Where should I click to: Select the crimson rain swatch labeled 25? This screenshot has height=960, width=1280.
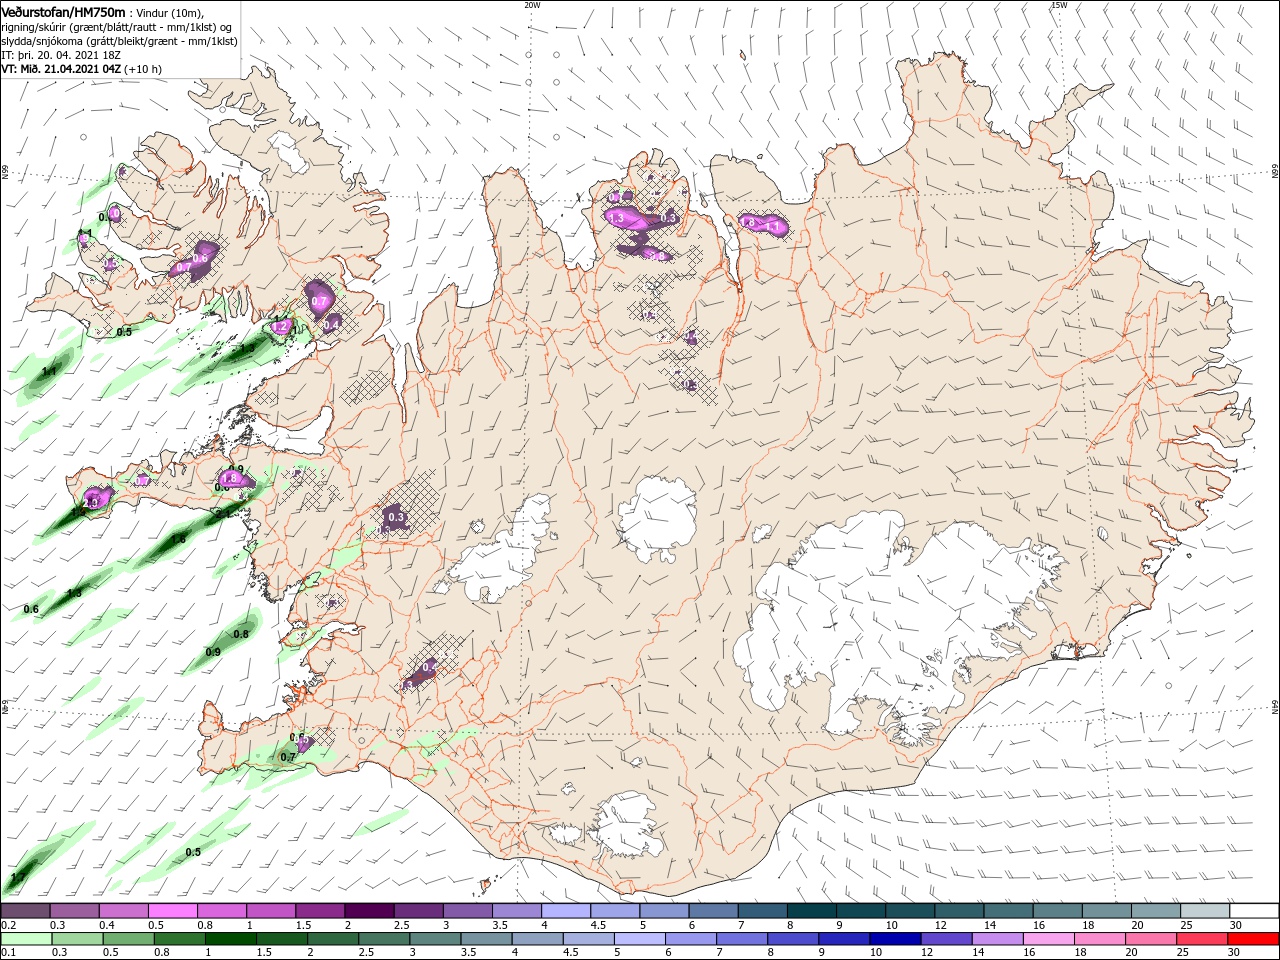[1202, 938]
